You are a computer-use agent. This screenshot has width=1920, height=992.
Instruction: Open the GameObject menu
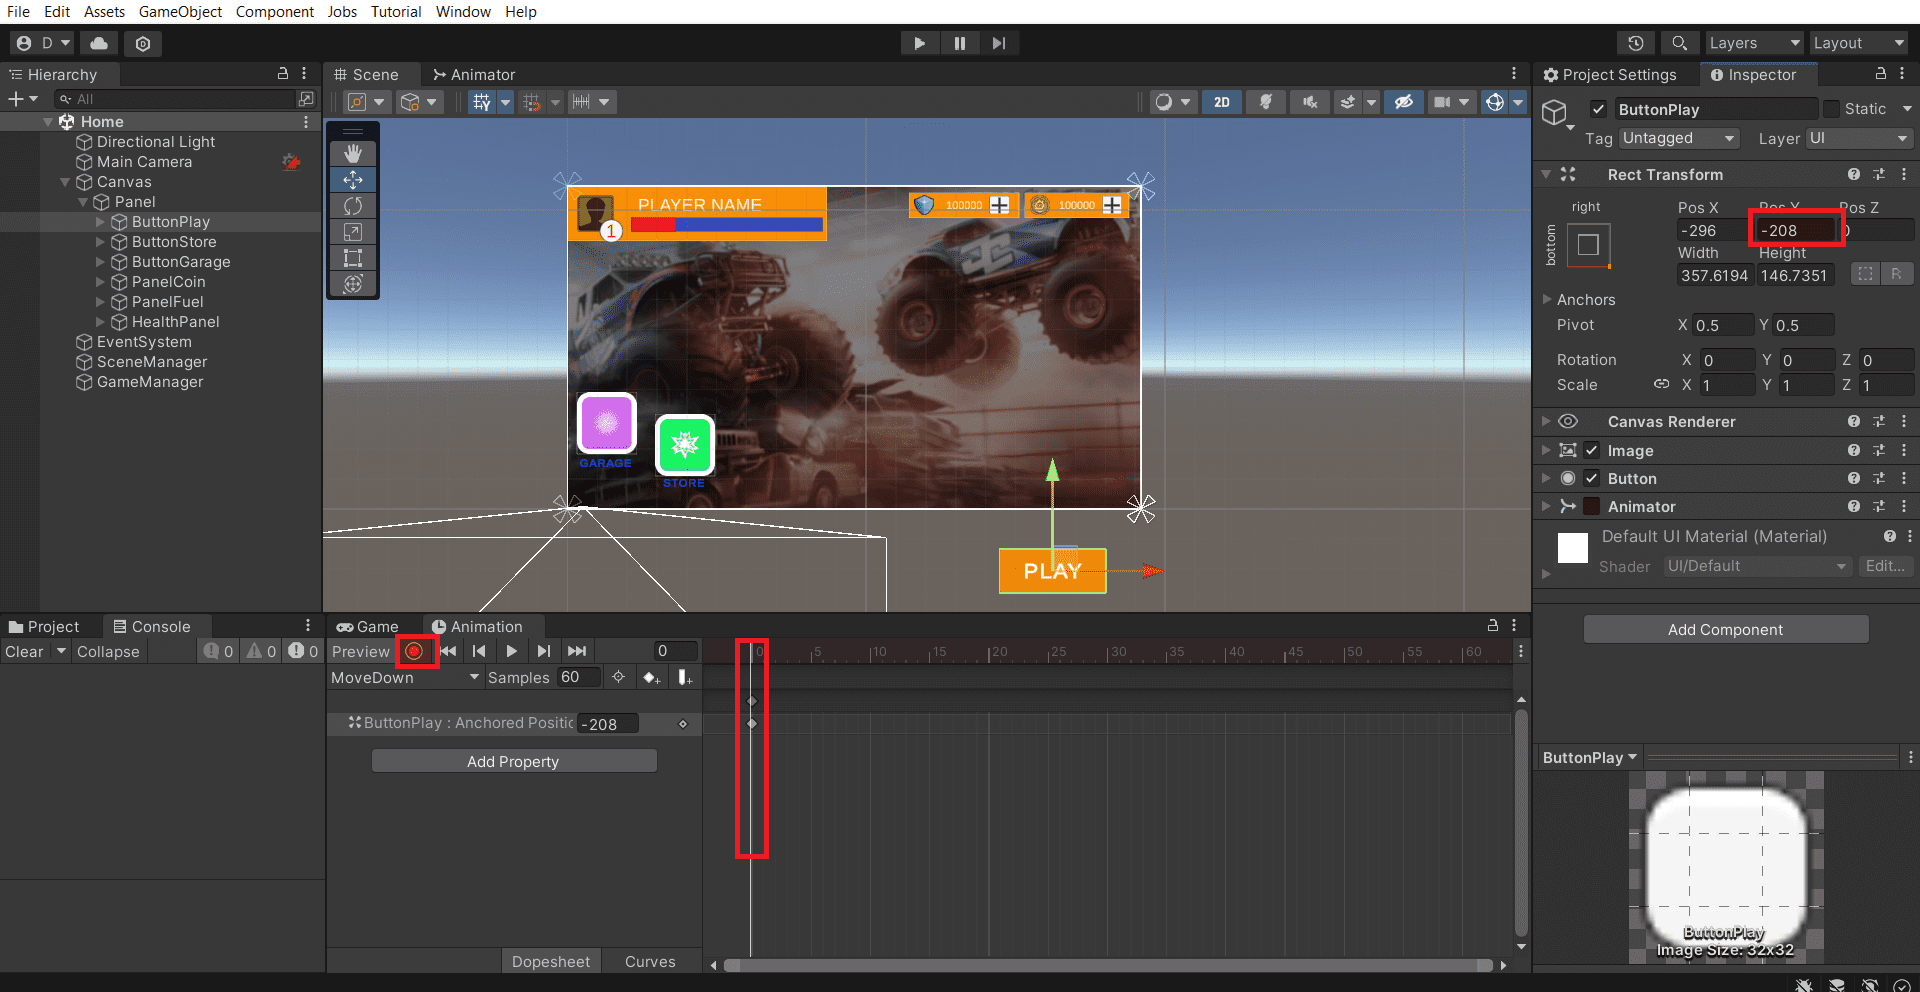click(x=180, y=11)
